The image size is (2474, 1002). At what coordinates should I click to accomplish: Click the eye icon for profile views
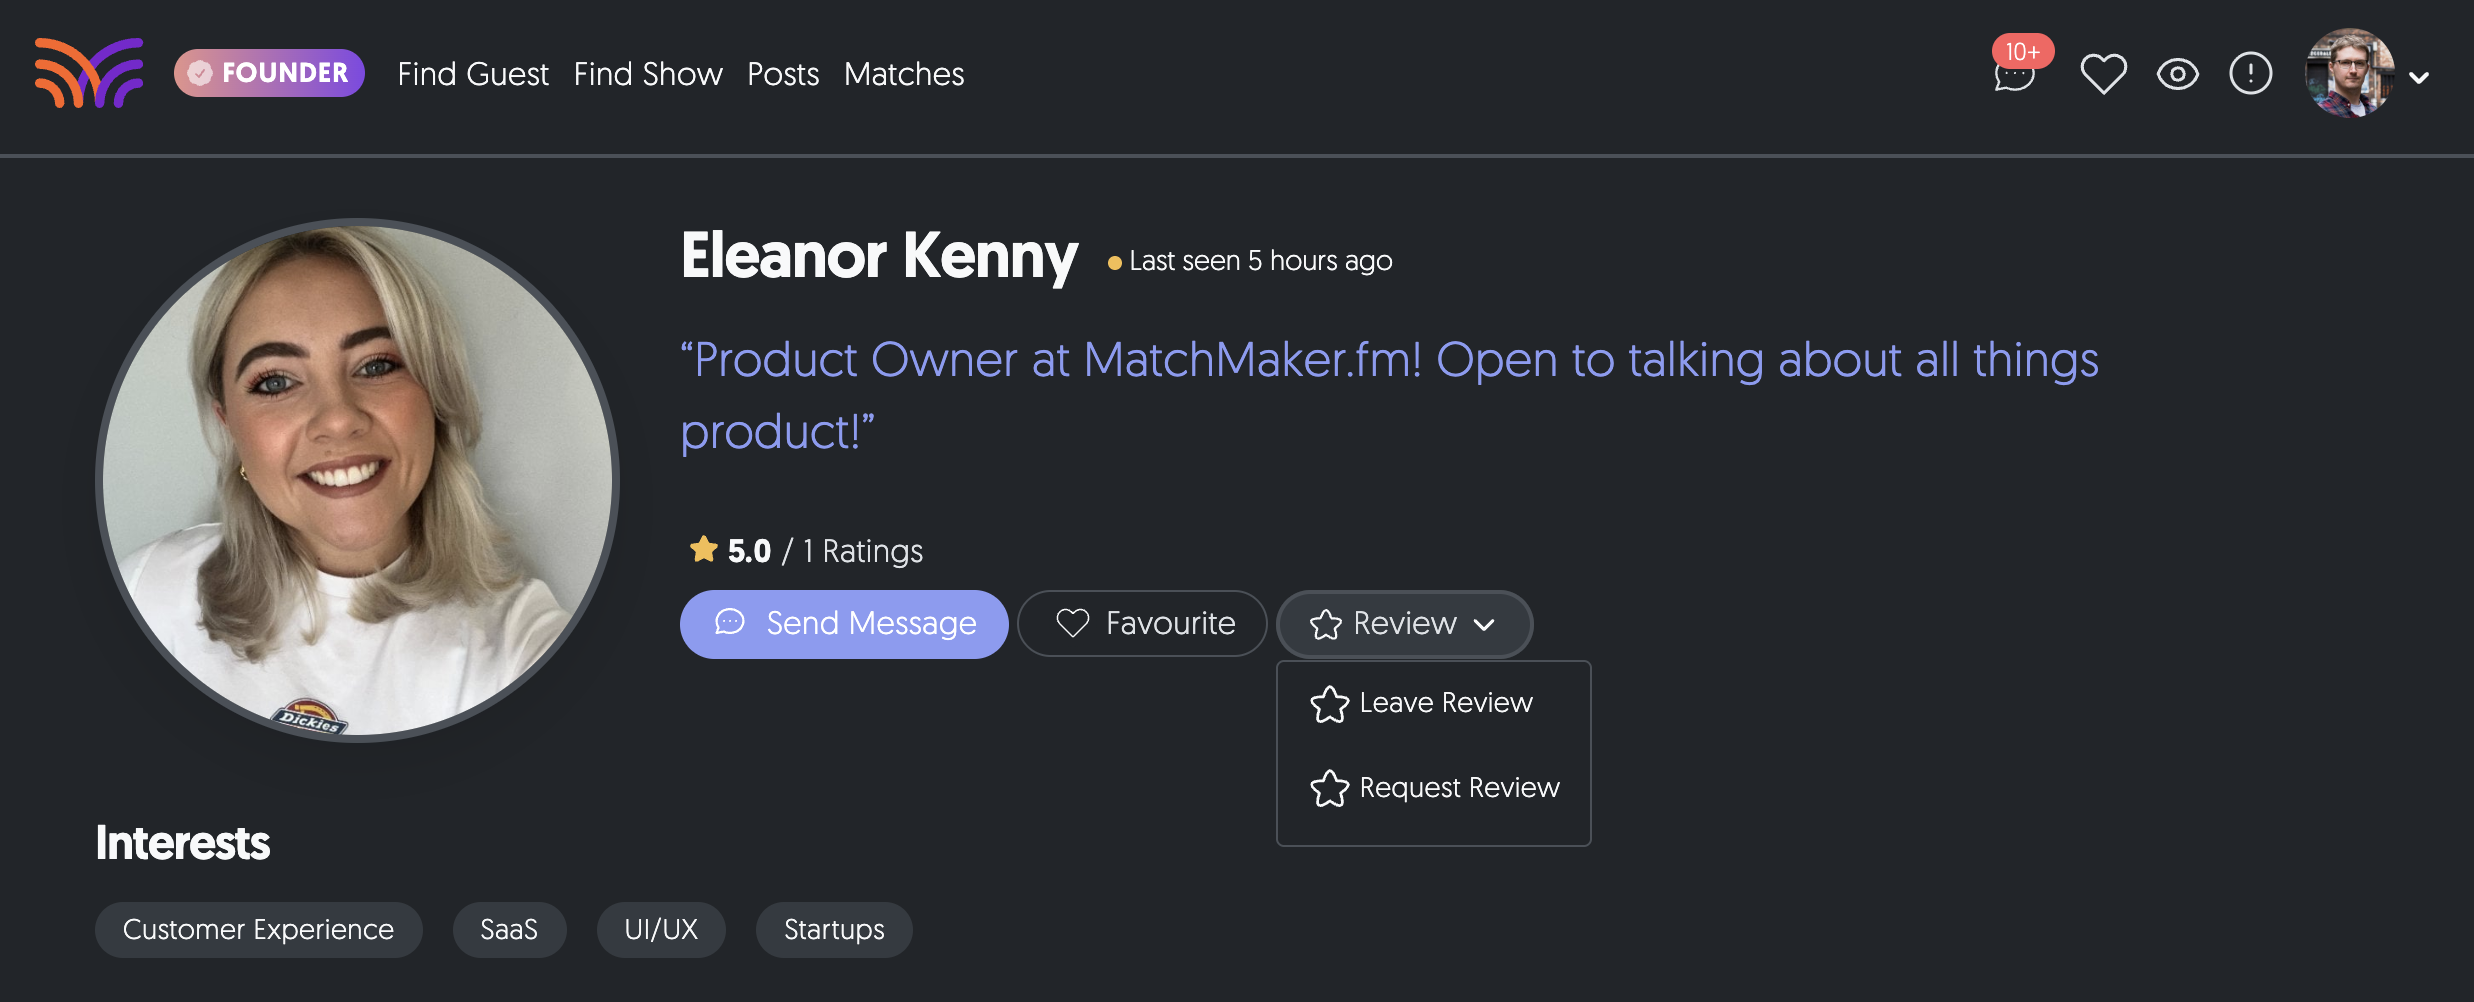coord(2178,73)
